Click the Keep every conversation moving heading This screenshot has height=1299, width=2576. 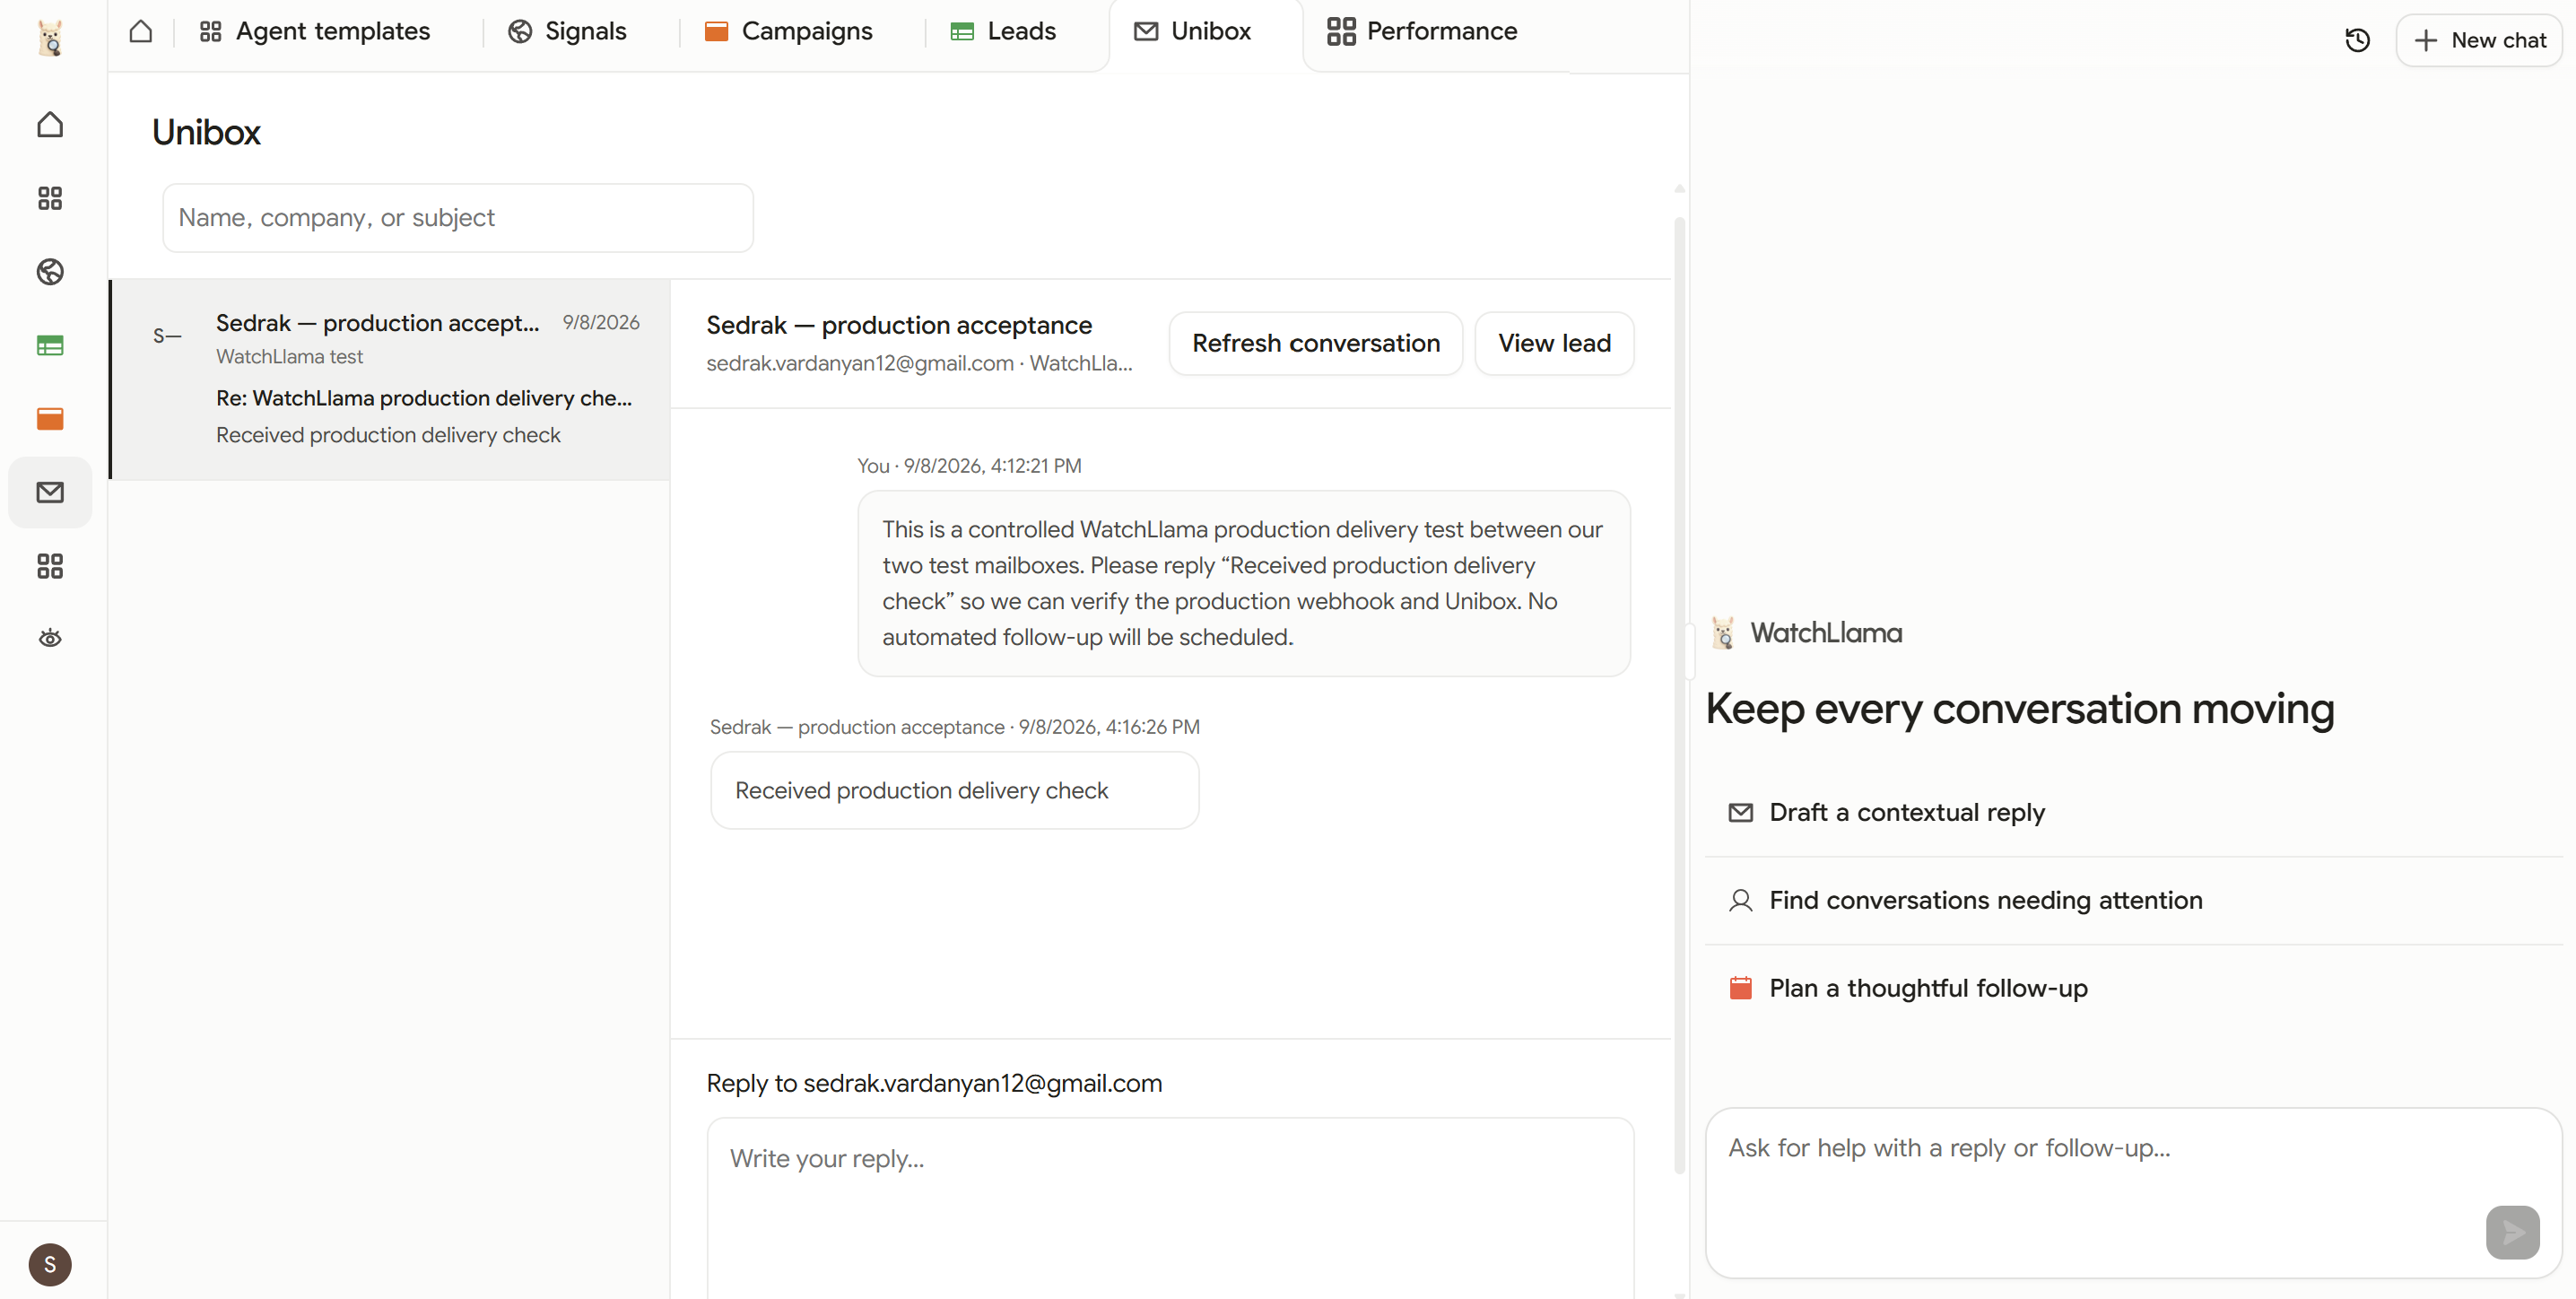[x=2019, y=709]
